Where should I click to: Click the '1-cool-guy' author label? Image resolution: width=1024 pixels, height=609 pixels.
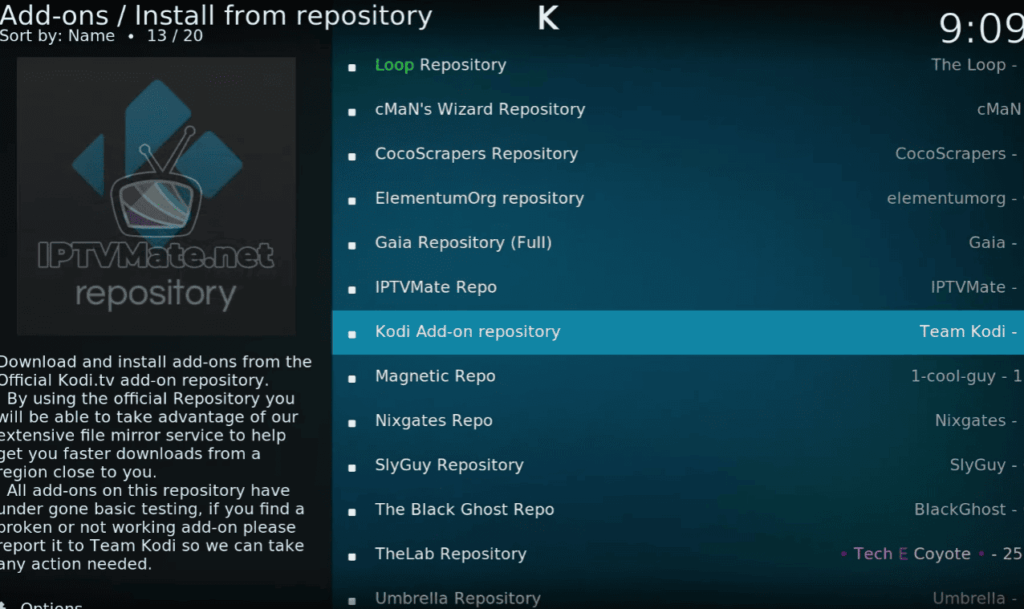click(x=953, y=377)
